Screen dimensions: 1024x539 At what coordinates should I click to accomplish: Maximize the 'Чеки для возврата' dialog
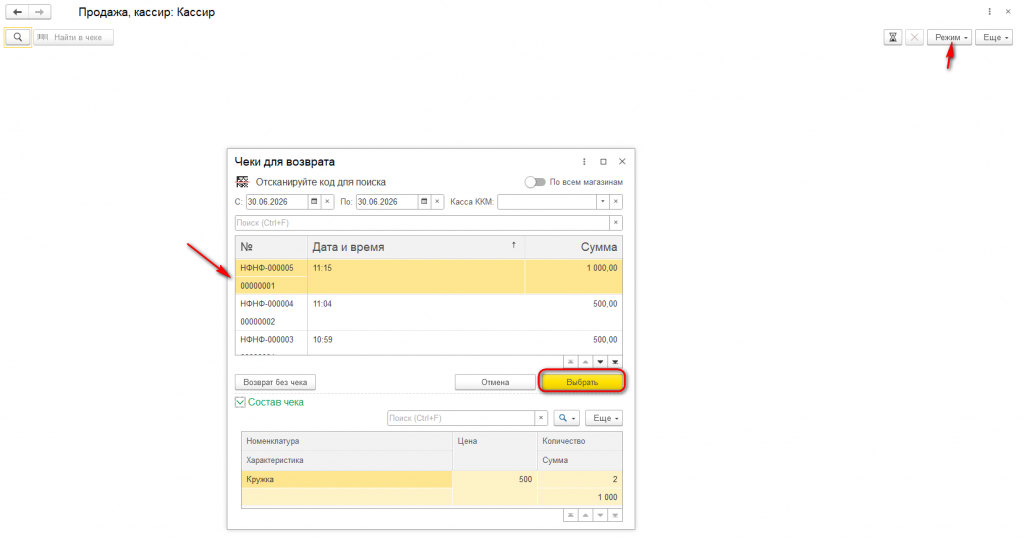tap(603, 161)
